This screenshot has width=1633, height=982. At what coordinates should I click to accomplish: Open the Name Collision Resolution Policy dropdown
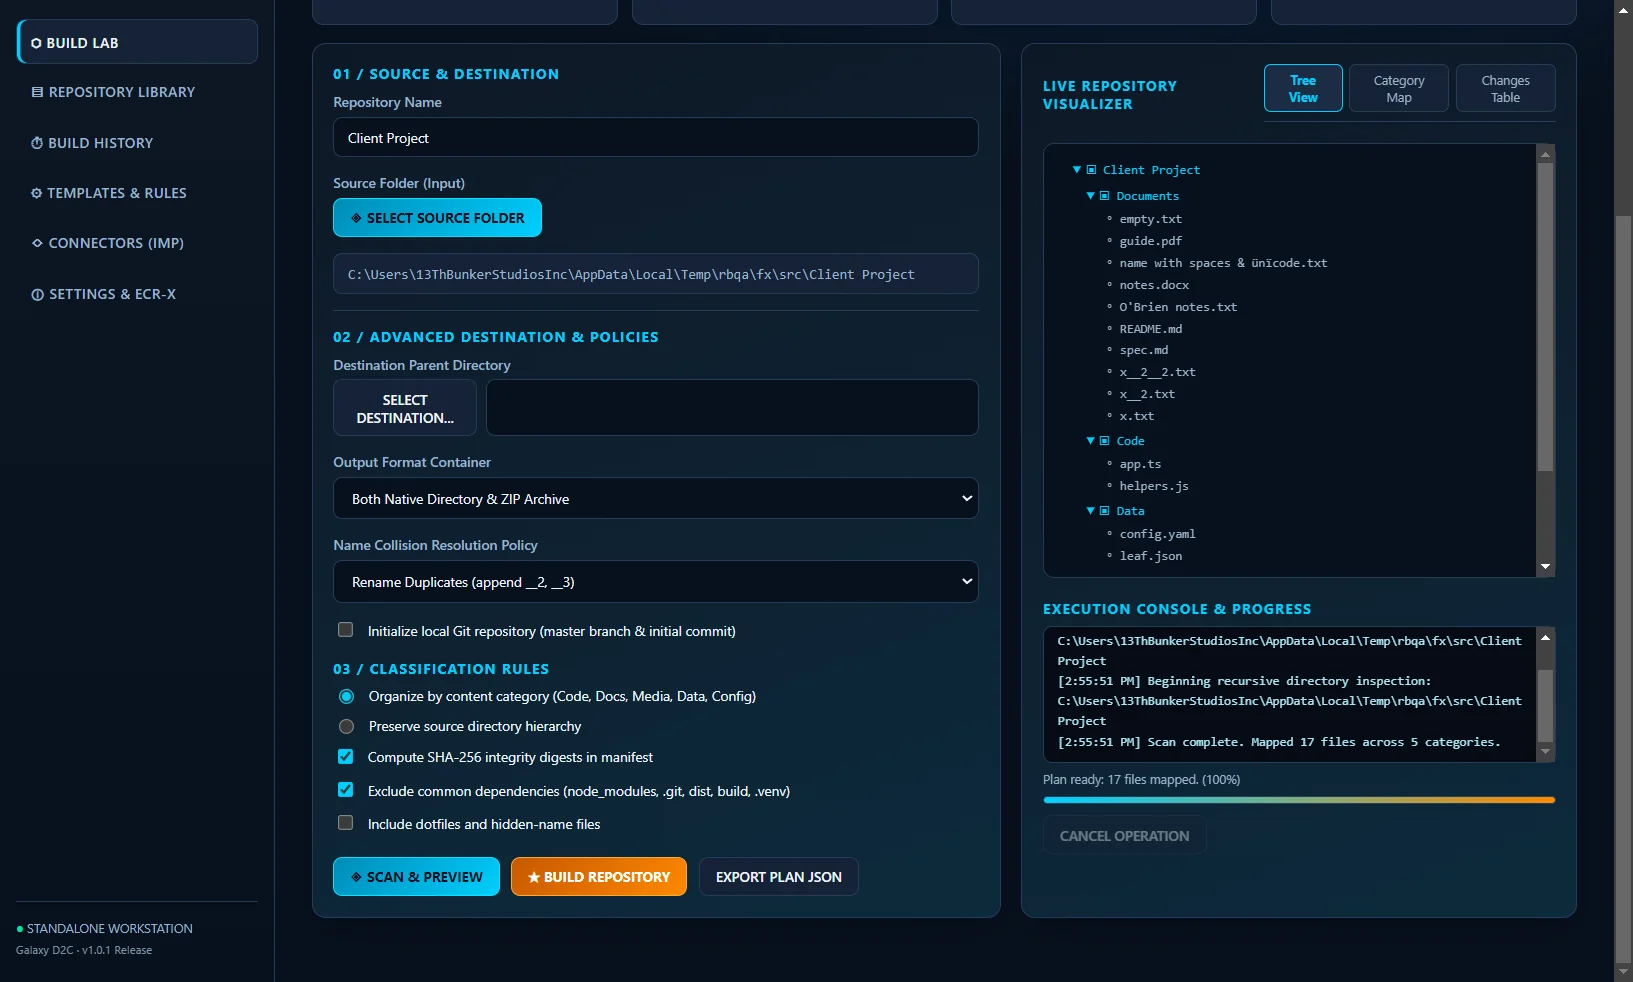[x=656, y=581]
